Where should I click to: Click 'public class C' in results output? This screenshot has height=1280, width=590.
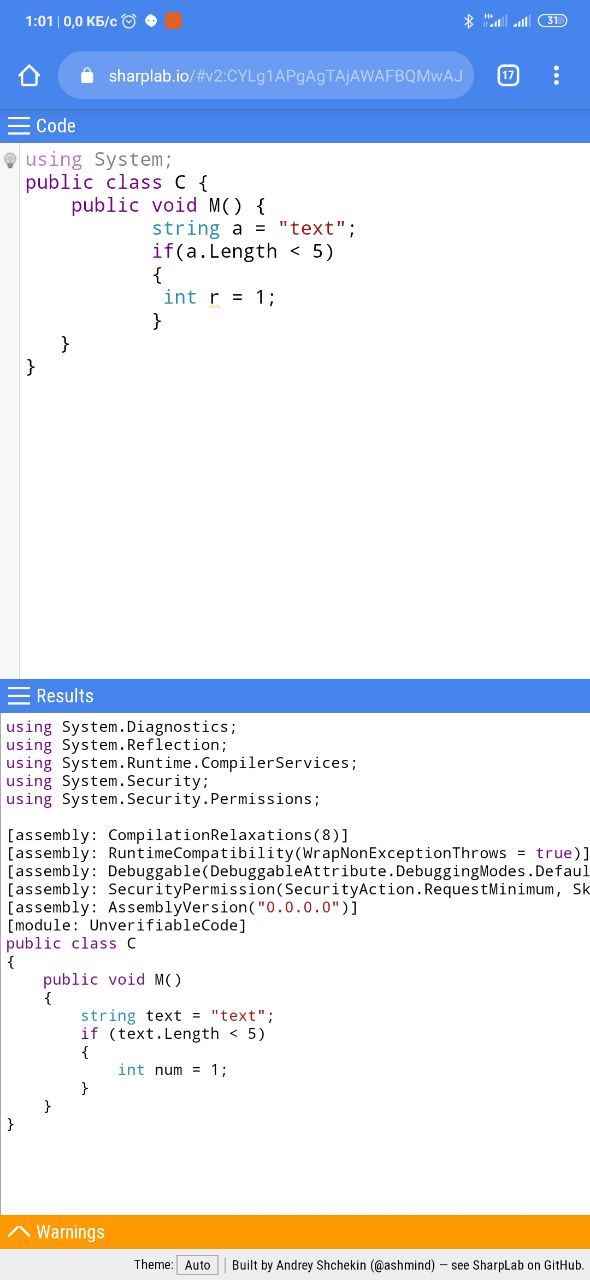pos(71,943)
